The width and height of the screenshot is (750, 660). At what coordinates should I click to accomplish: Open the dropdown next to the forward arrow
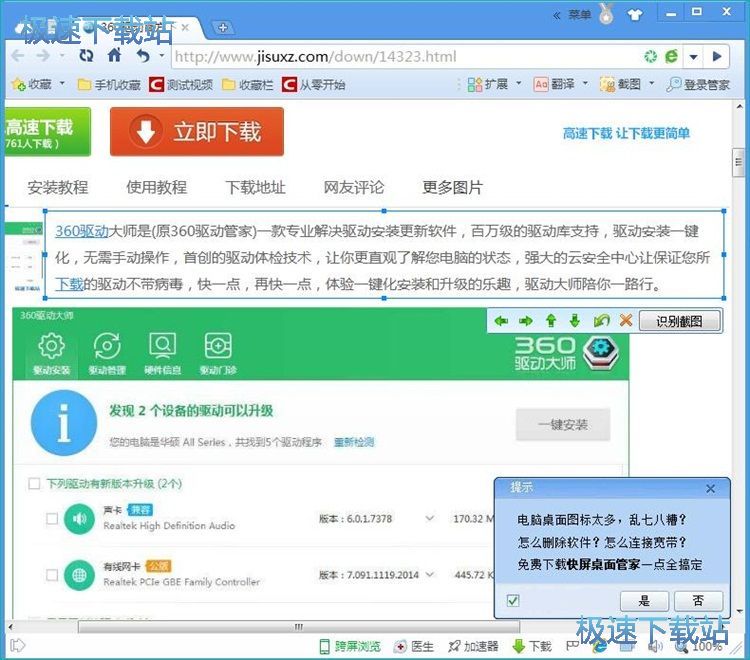(62, 56)
